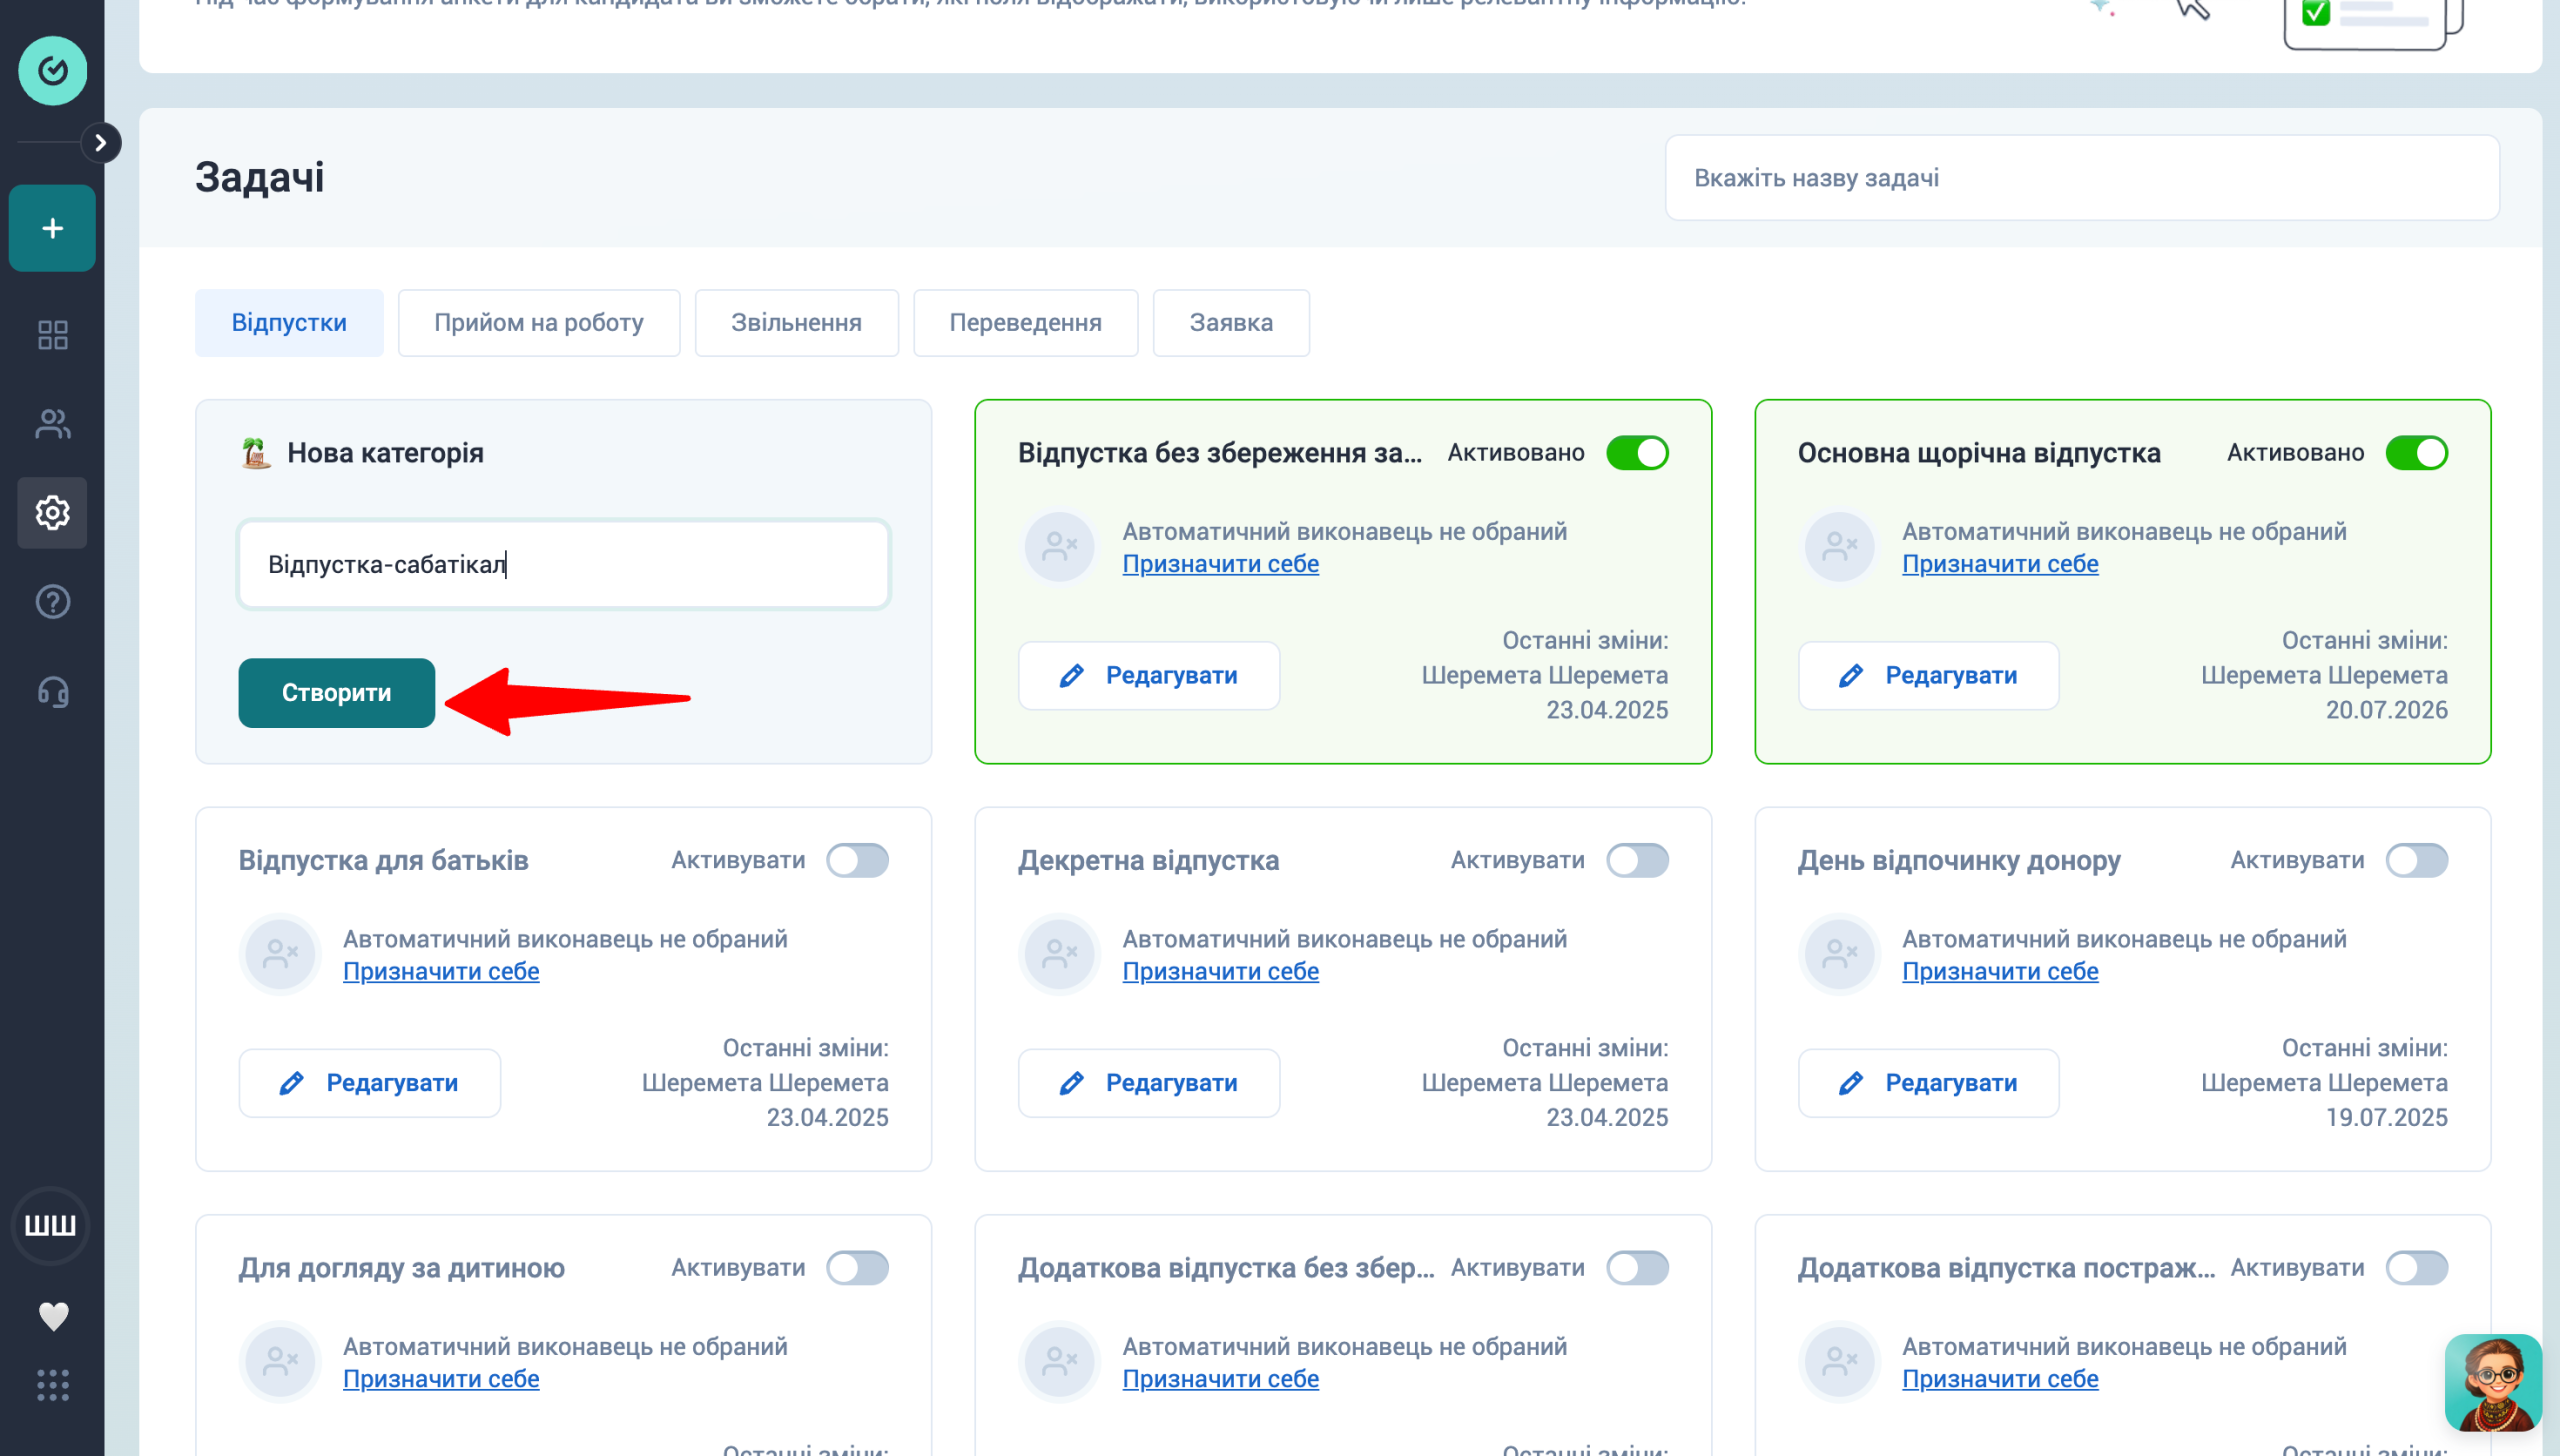Switch to the Звільнення tab
Viewport: 2560px width, 1456px height.
point(796,323)
